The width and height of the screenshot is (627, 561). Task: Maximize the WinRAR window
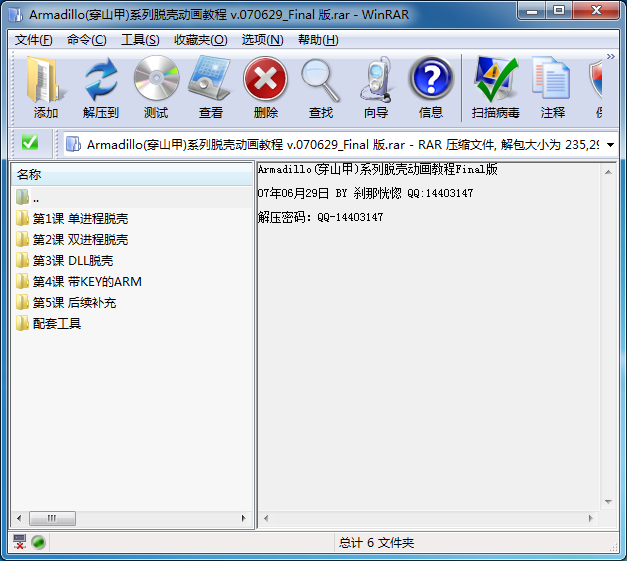(x=559, y=10)
